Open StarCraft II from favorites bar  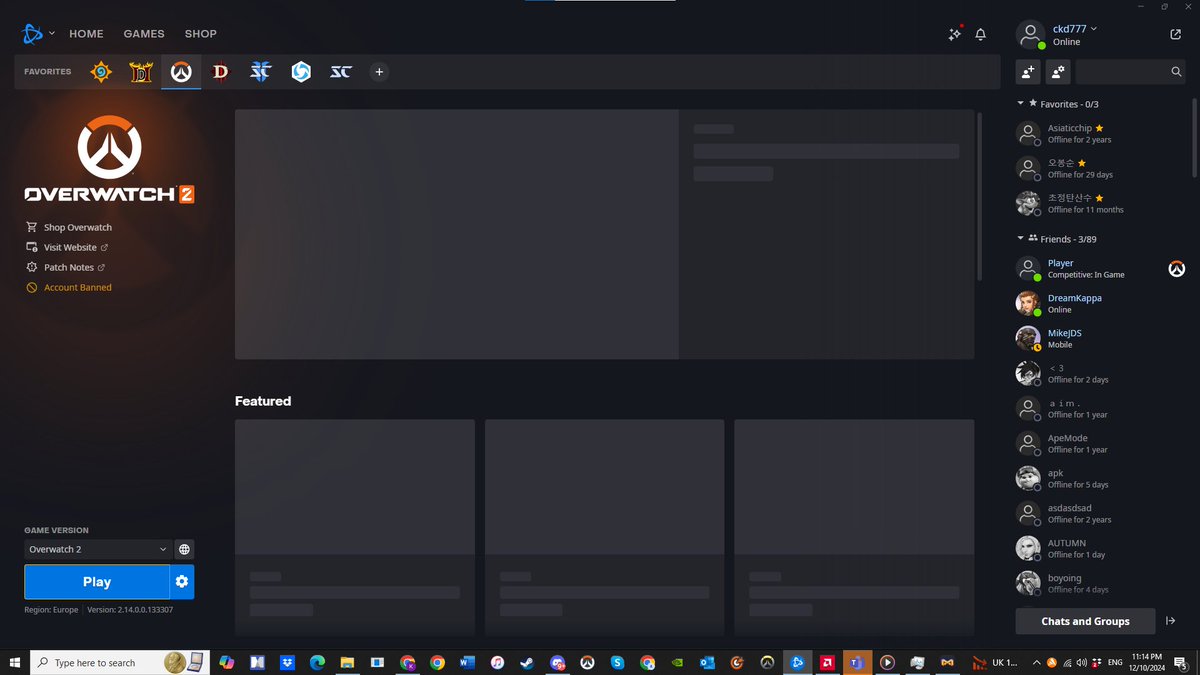261,72
